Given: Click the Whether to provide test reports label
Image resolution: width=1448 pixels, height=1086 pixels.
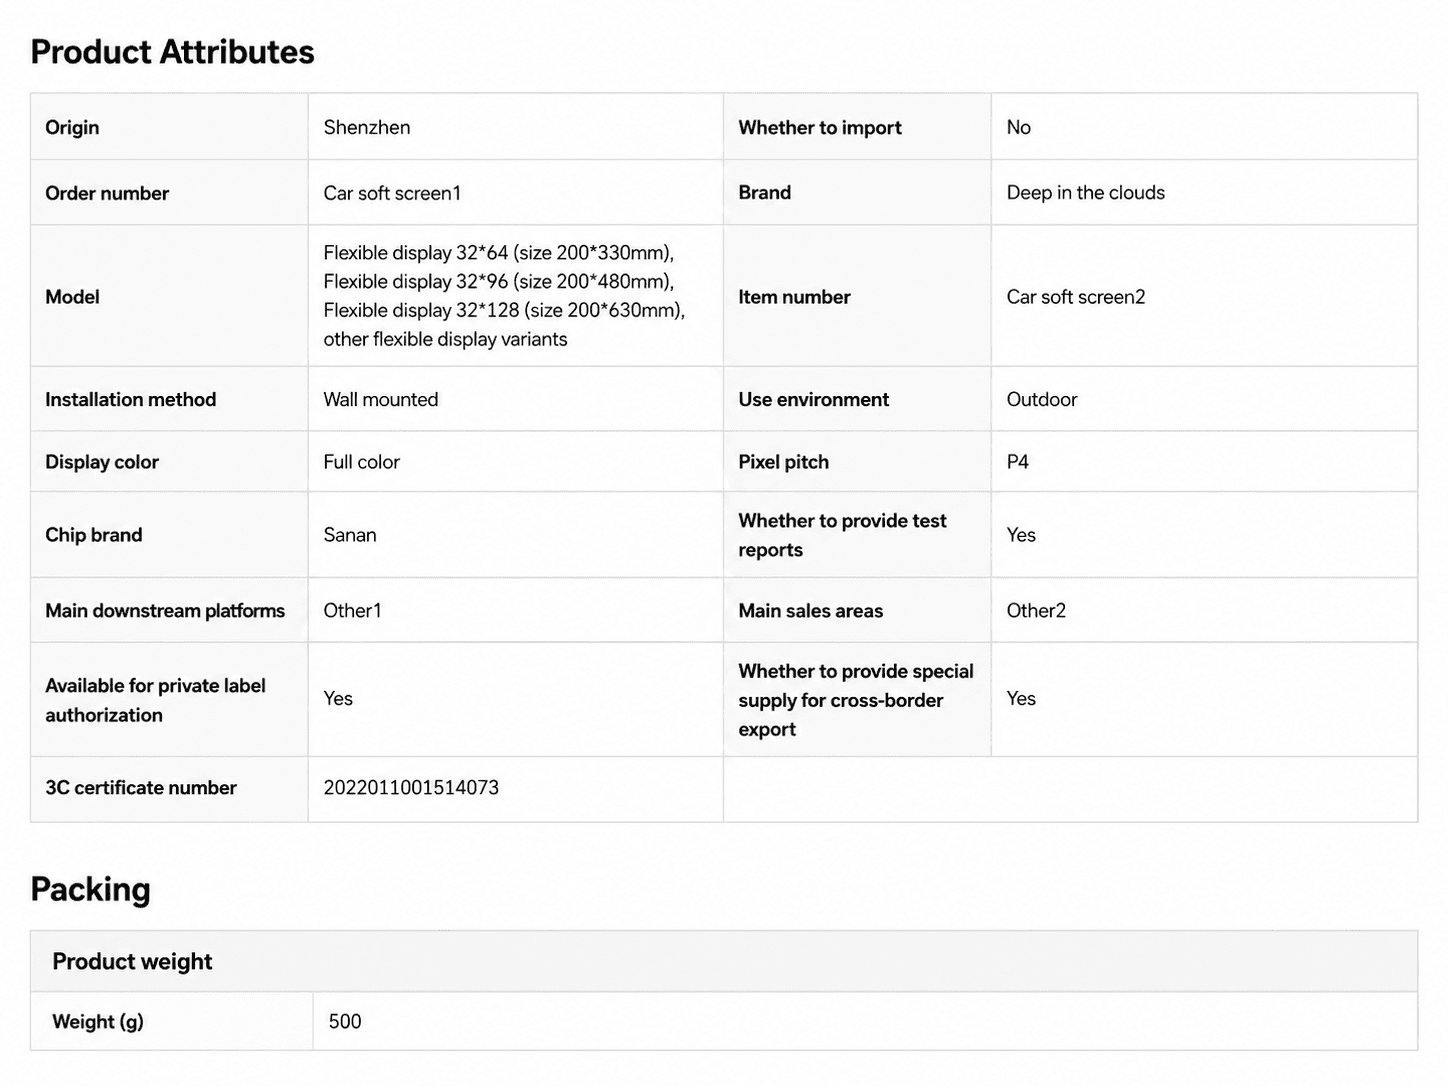Looking at the screenshot, I should [842, 535].
